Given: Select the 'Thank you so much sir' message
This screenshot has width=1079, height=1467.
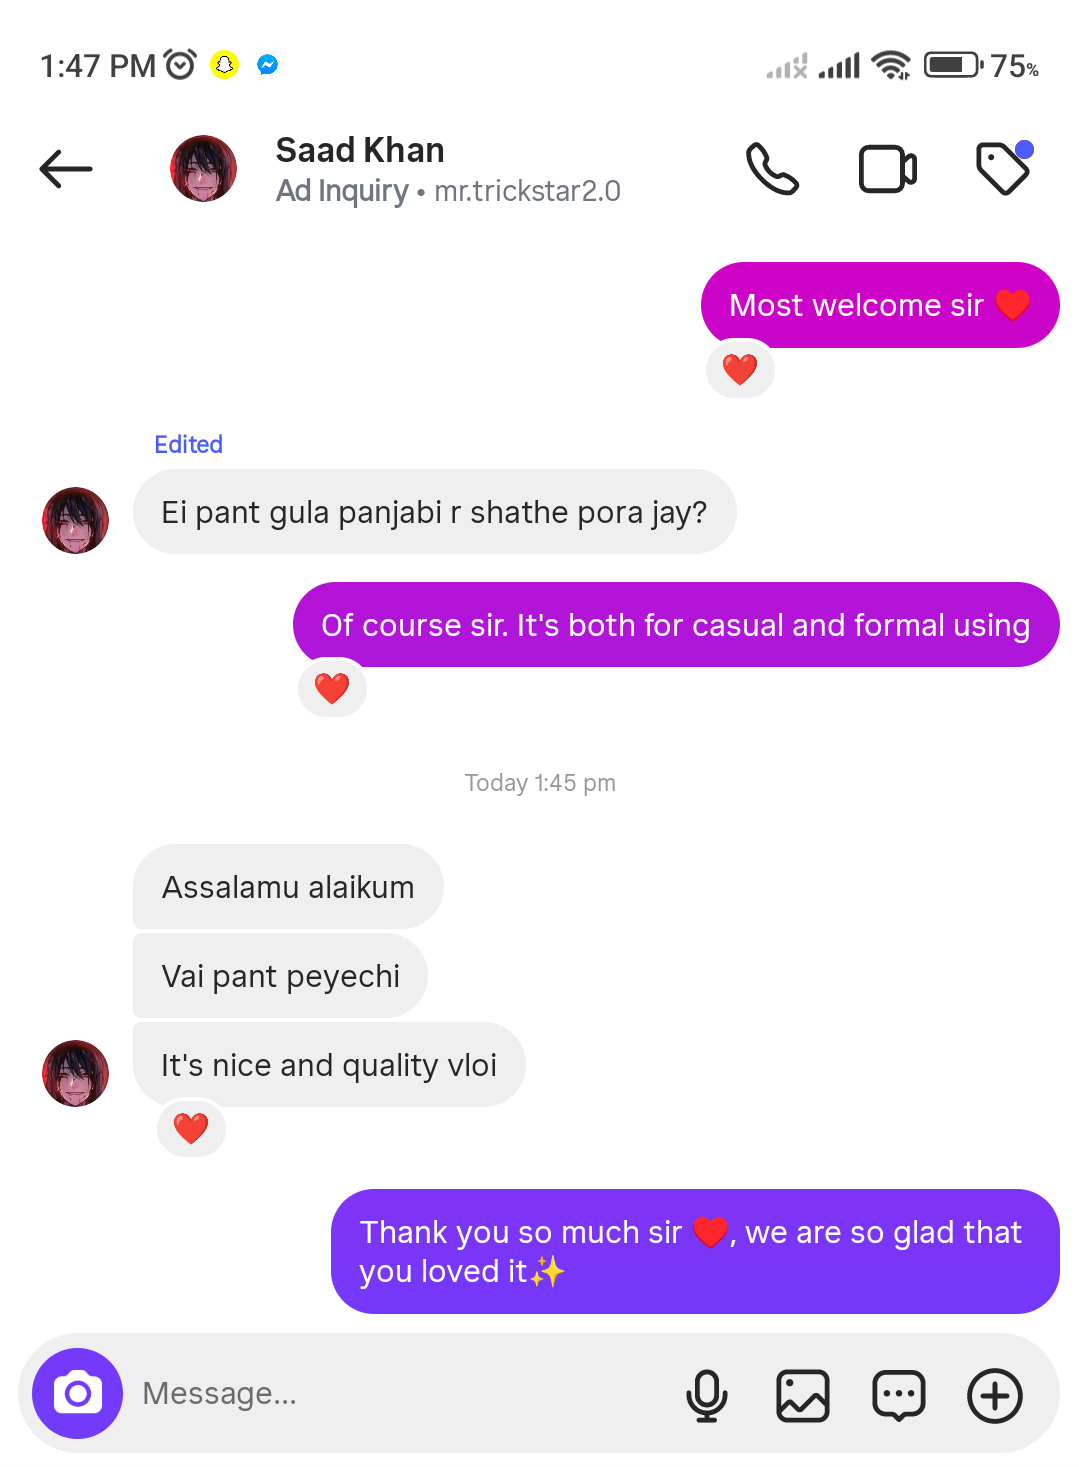Looking at the screenshot, I should (695, 1251).
